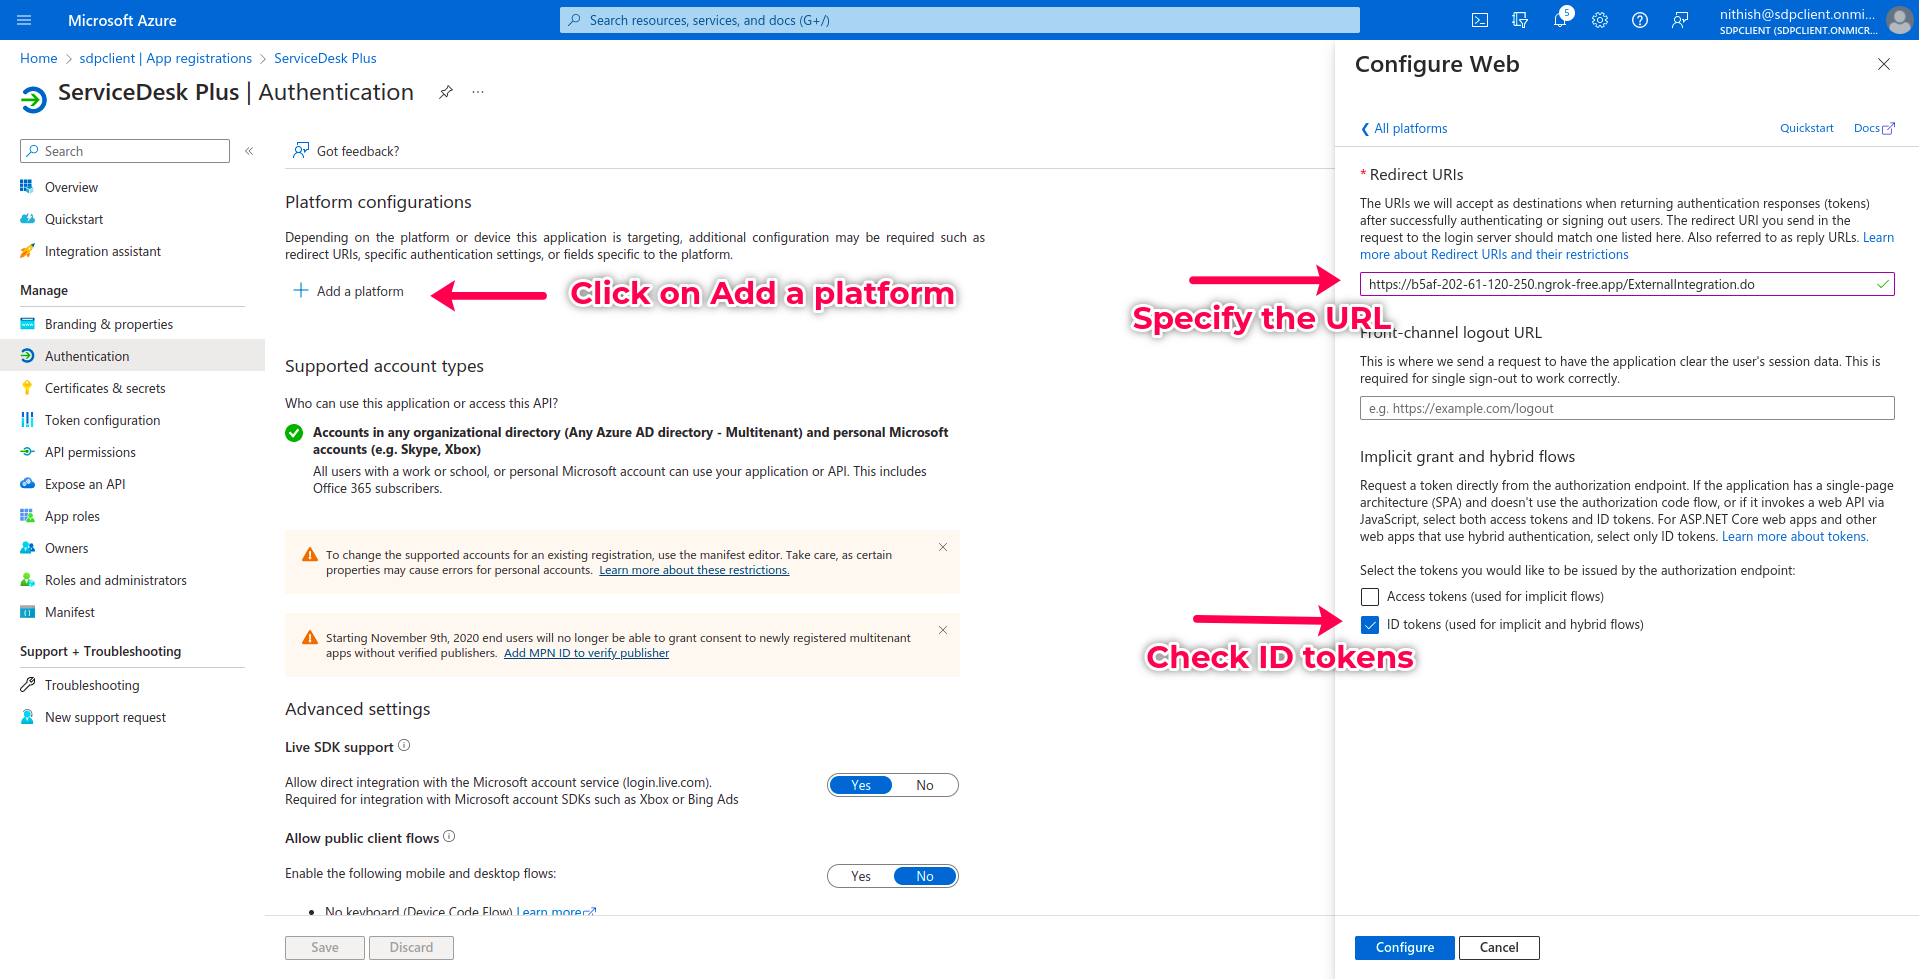Open Token configuration
The image size is (1919, 979).
pyautogui.click(x=102, y=420)
